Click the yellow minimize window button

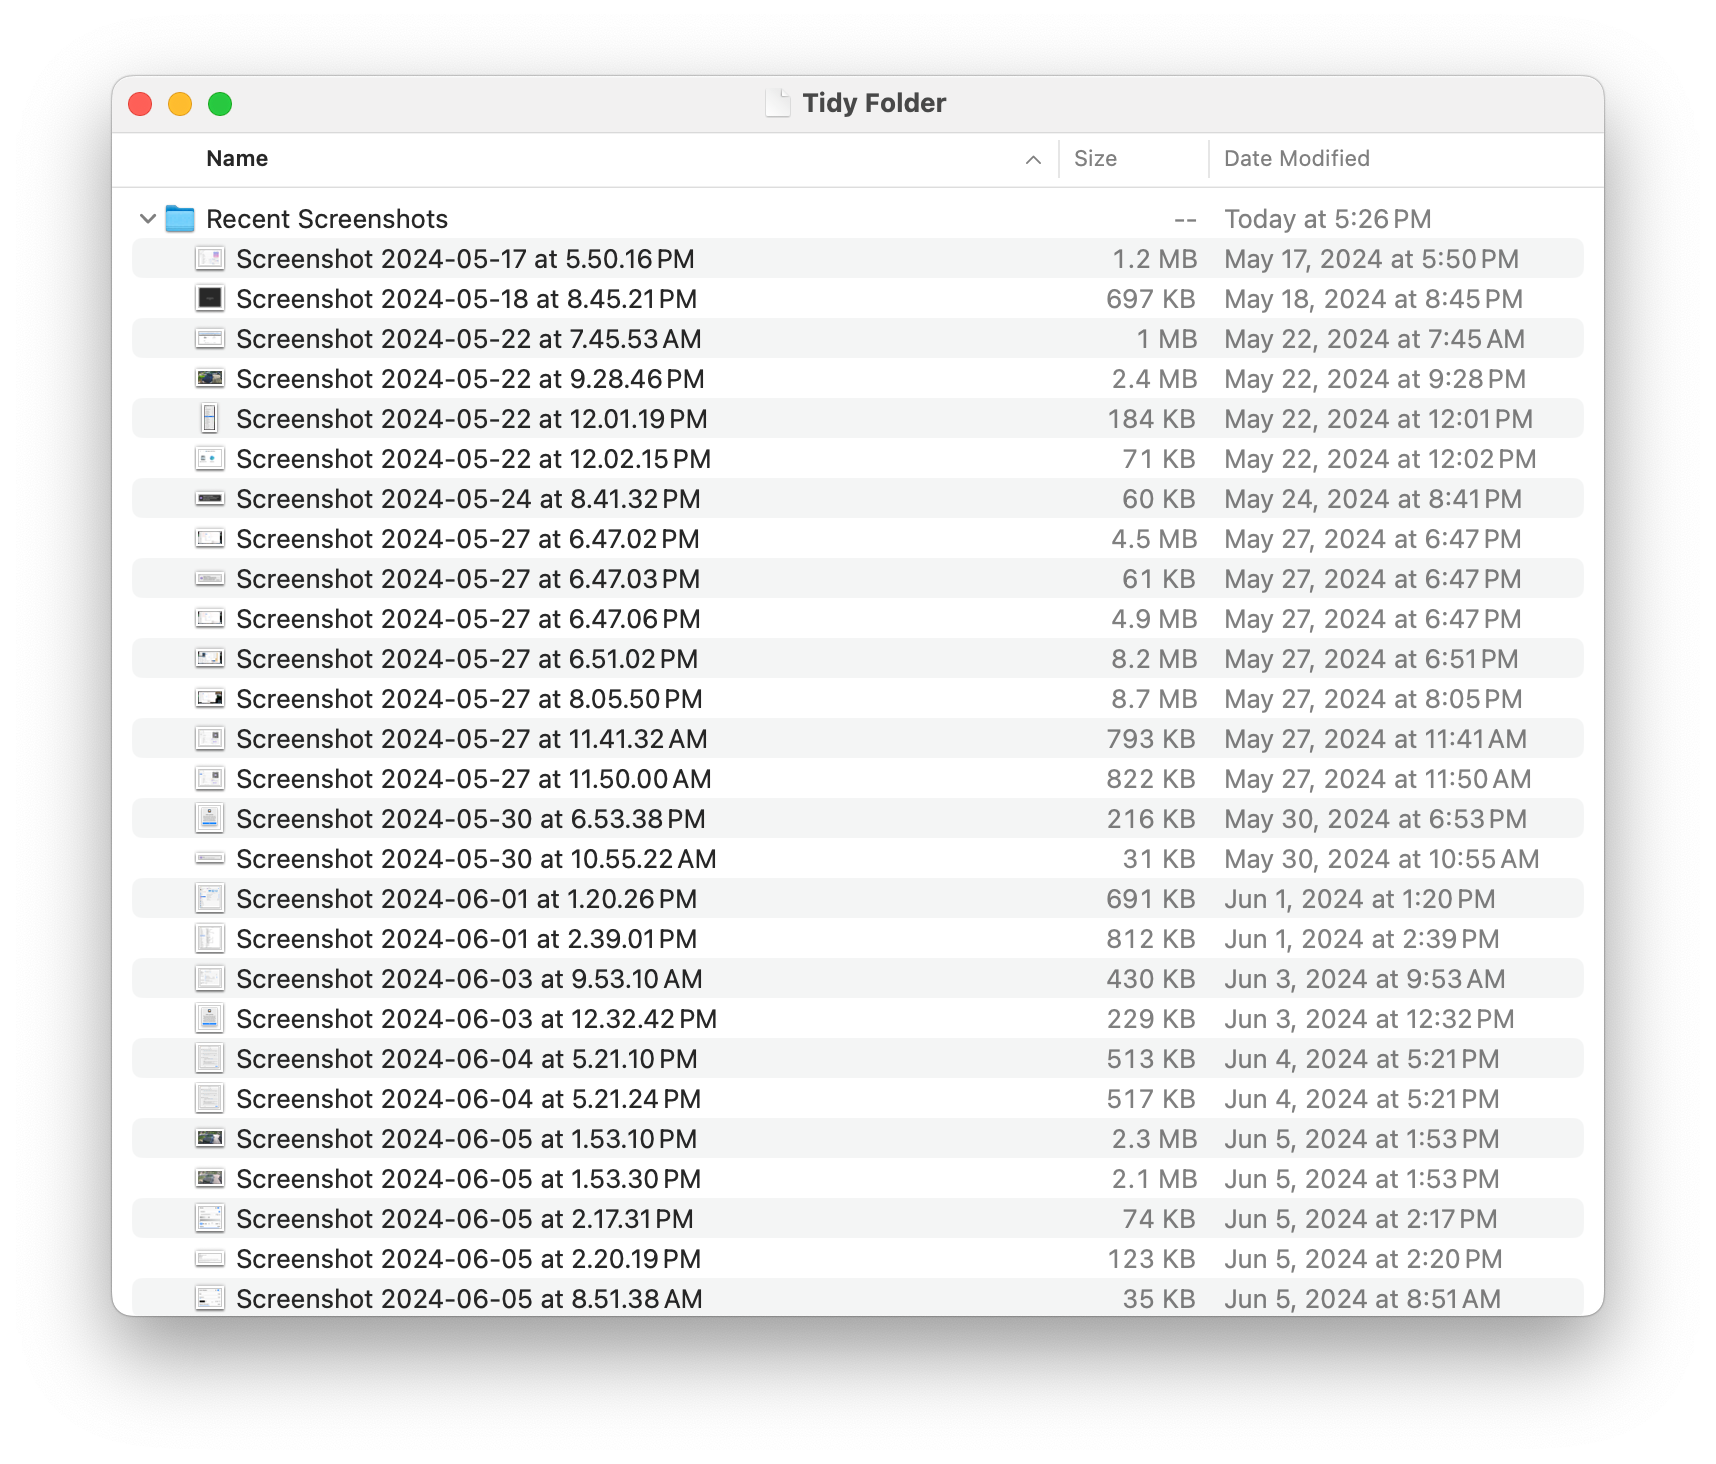click(x=180, y=104)
